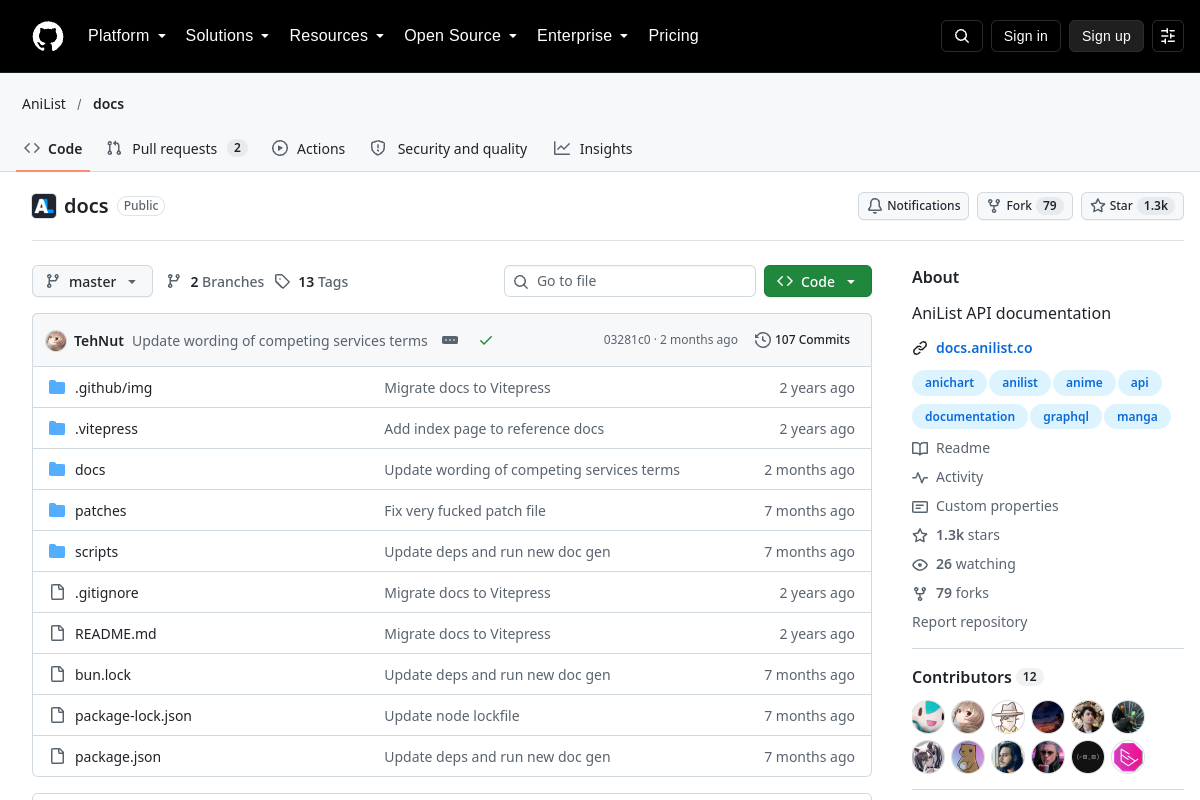Open the package-lock.json file
This screenshot has height=800, width=1200.
(133, 716)
